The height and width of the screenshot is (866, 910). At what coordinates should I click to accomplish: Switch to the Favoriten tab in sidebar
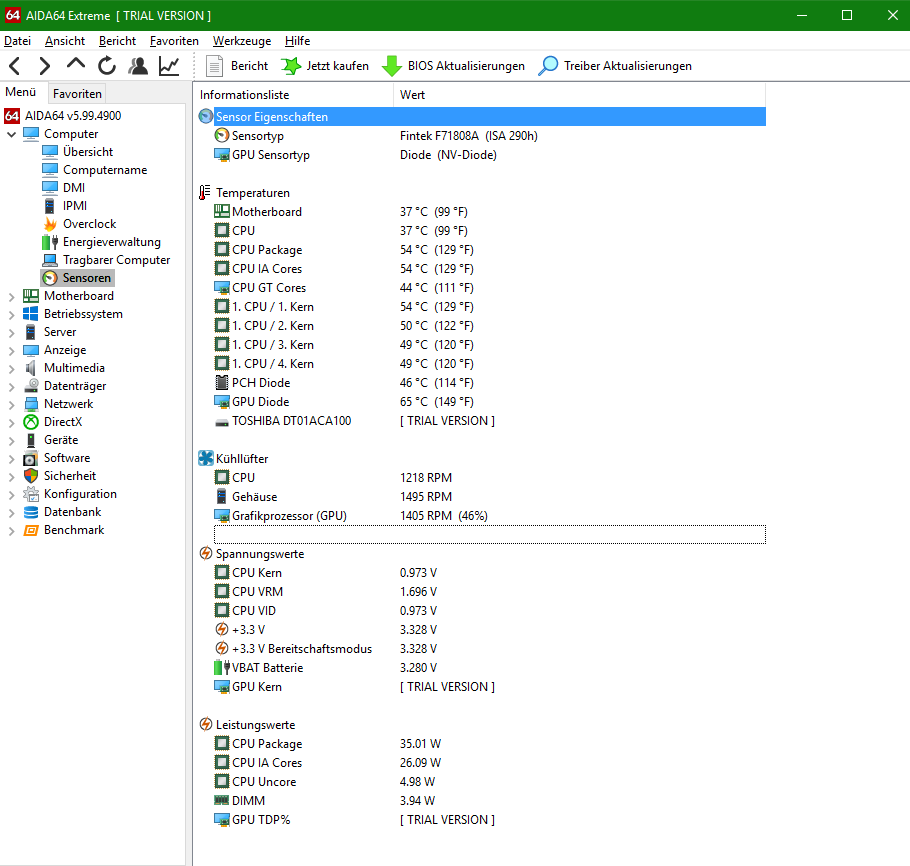[x=77, y=94]
